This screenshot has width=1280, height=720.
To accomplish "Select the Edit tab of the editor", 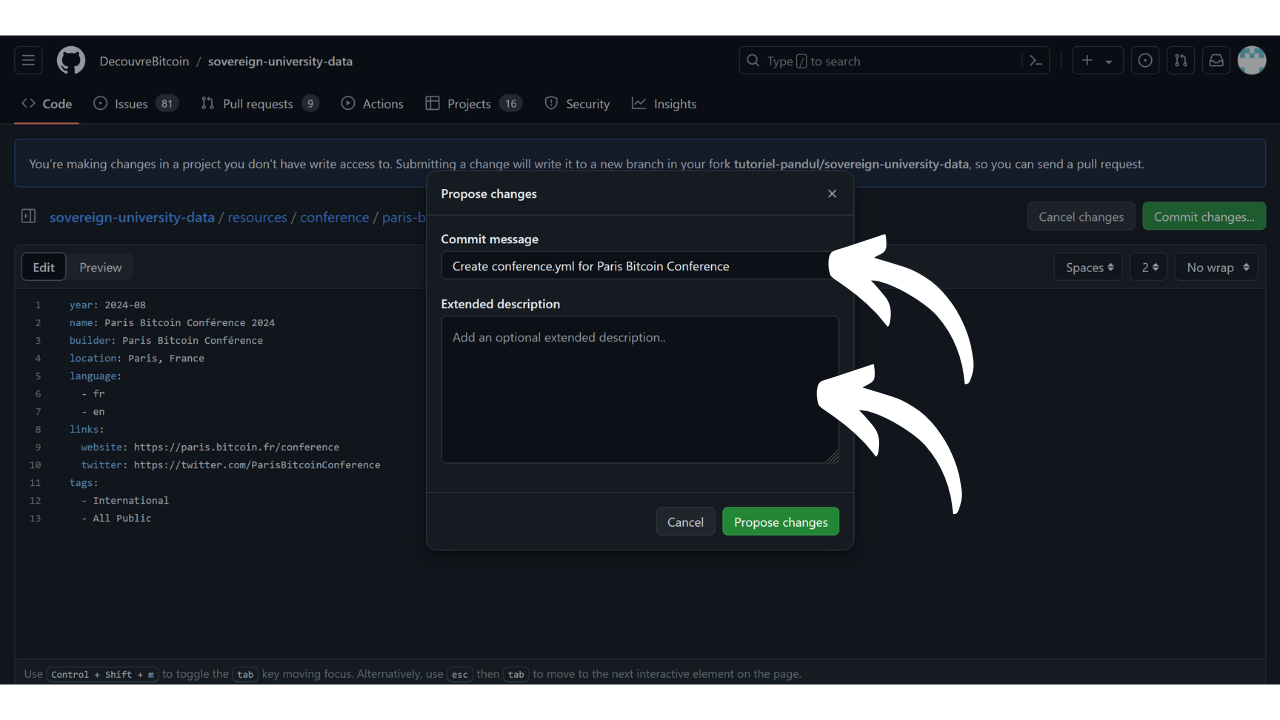I will tap(44, 267).
